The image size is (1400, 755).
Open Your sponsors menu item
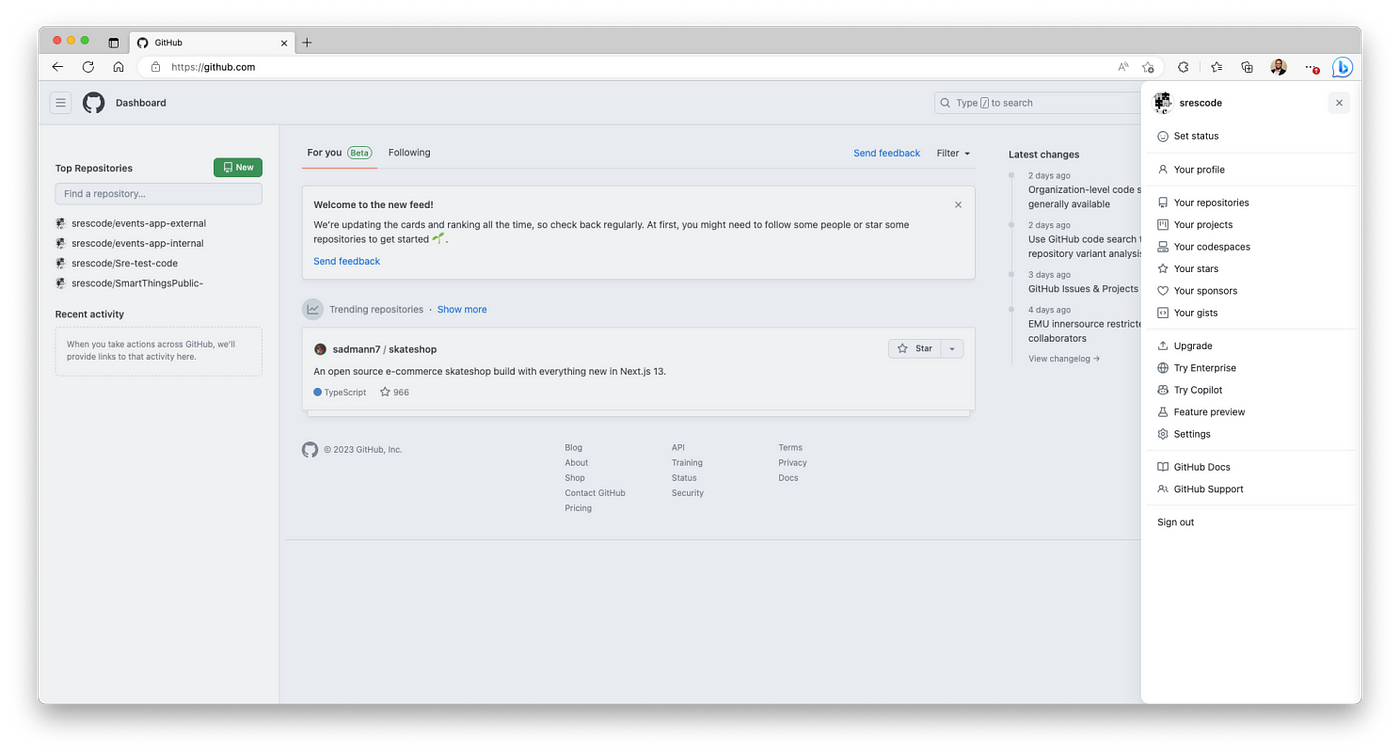pyautogui.click(x=1248, y=291)
